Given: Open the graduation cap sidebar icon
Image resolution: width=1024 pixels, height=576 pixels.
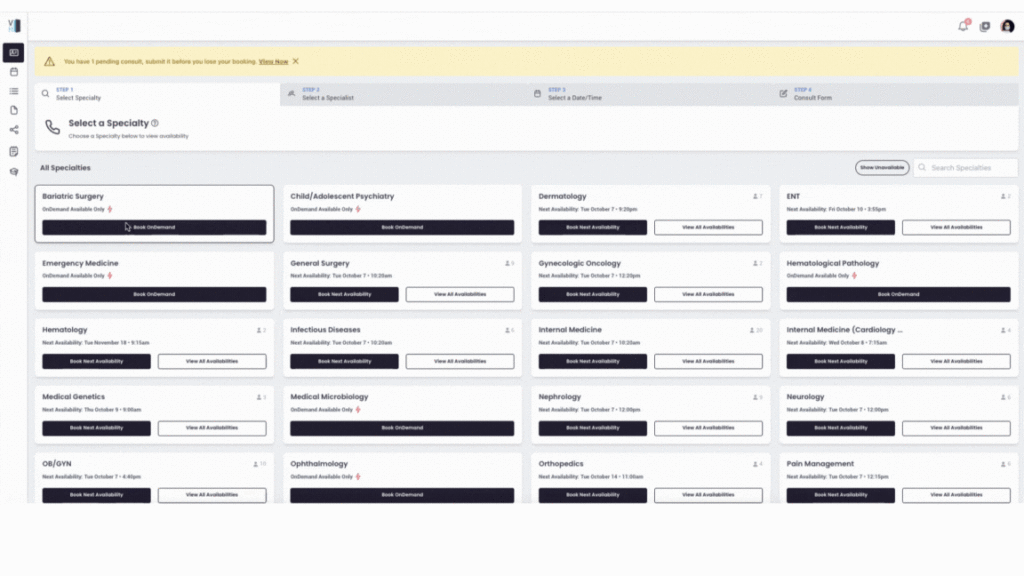Looking at the screenshot, I should click(14, 171).
